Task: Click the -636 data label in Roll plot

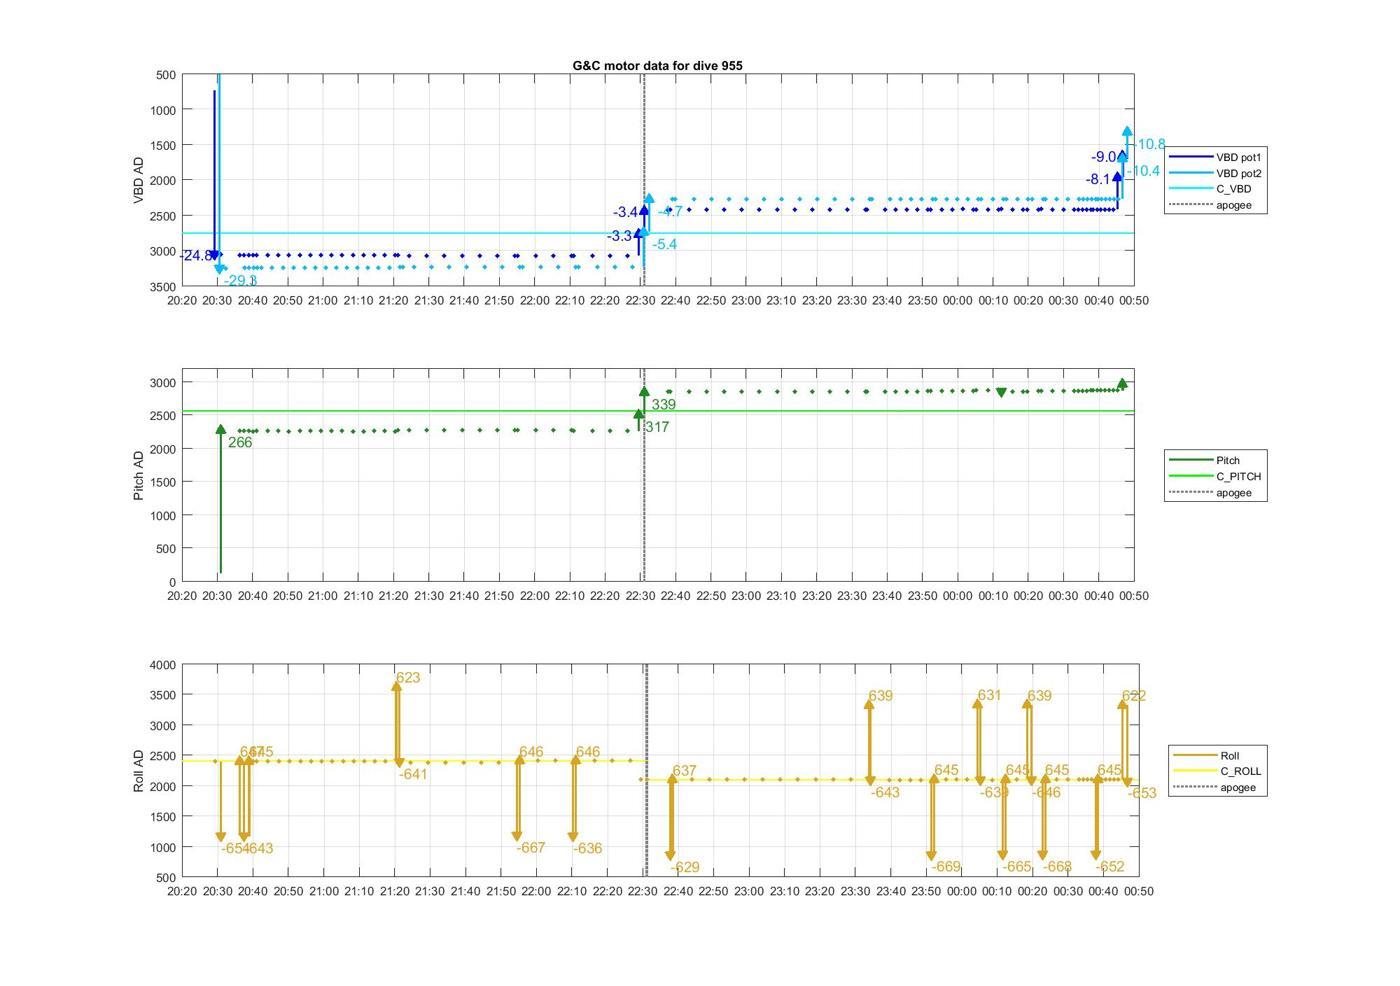Action: [588, 848]
